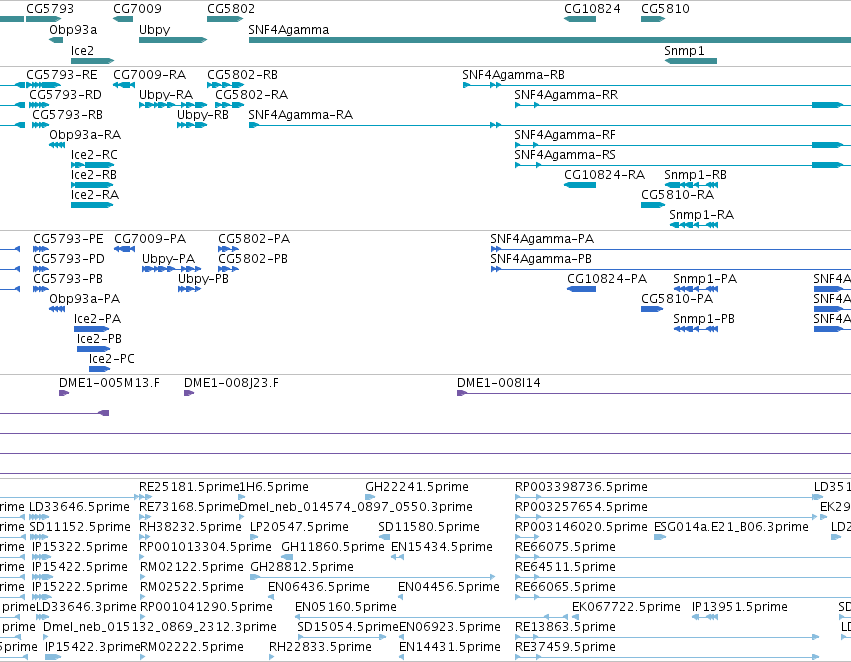The image size is (851, 662).
Task: Click protein CG5802-PB
Action: [252, 259]
